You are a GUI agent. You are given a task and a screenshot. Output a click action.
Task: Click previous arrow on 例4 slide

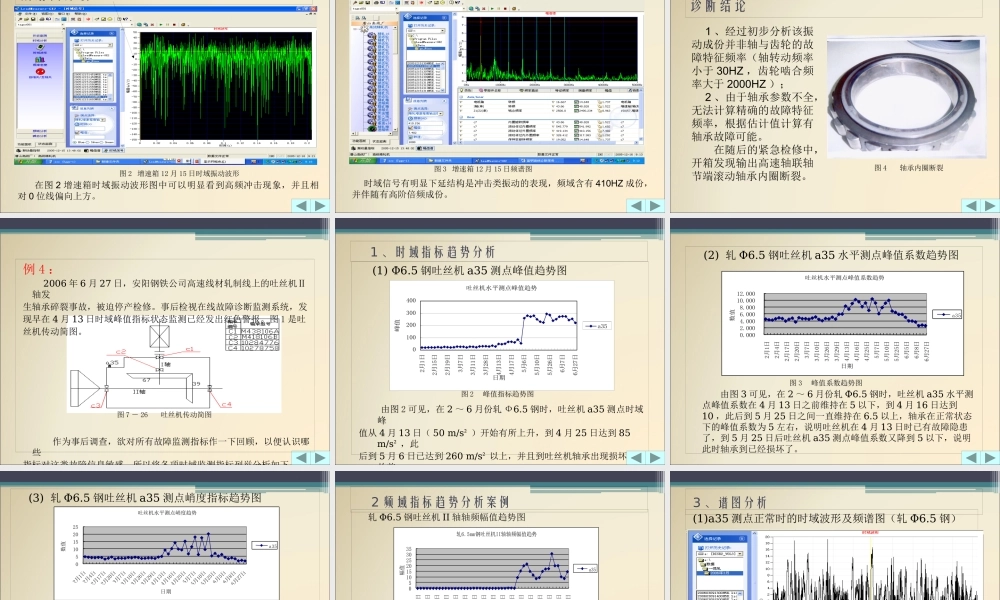pyautogui.click(x=301, y=457)
